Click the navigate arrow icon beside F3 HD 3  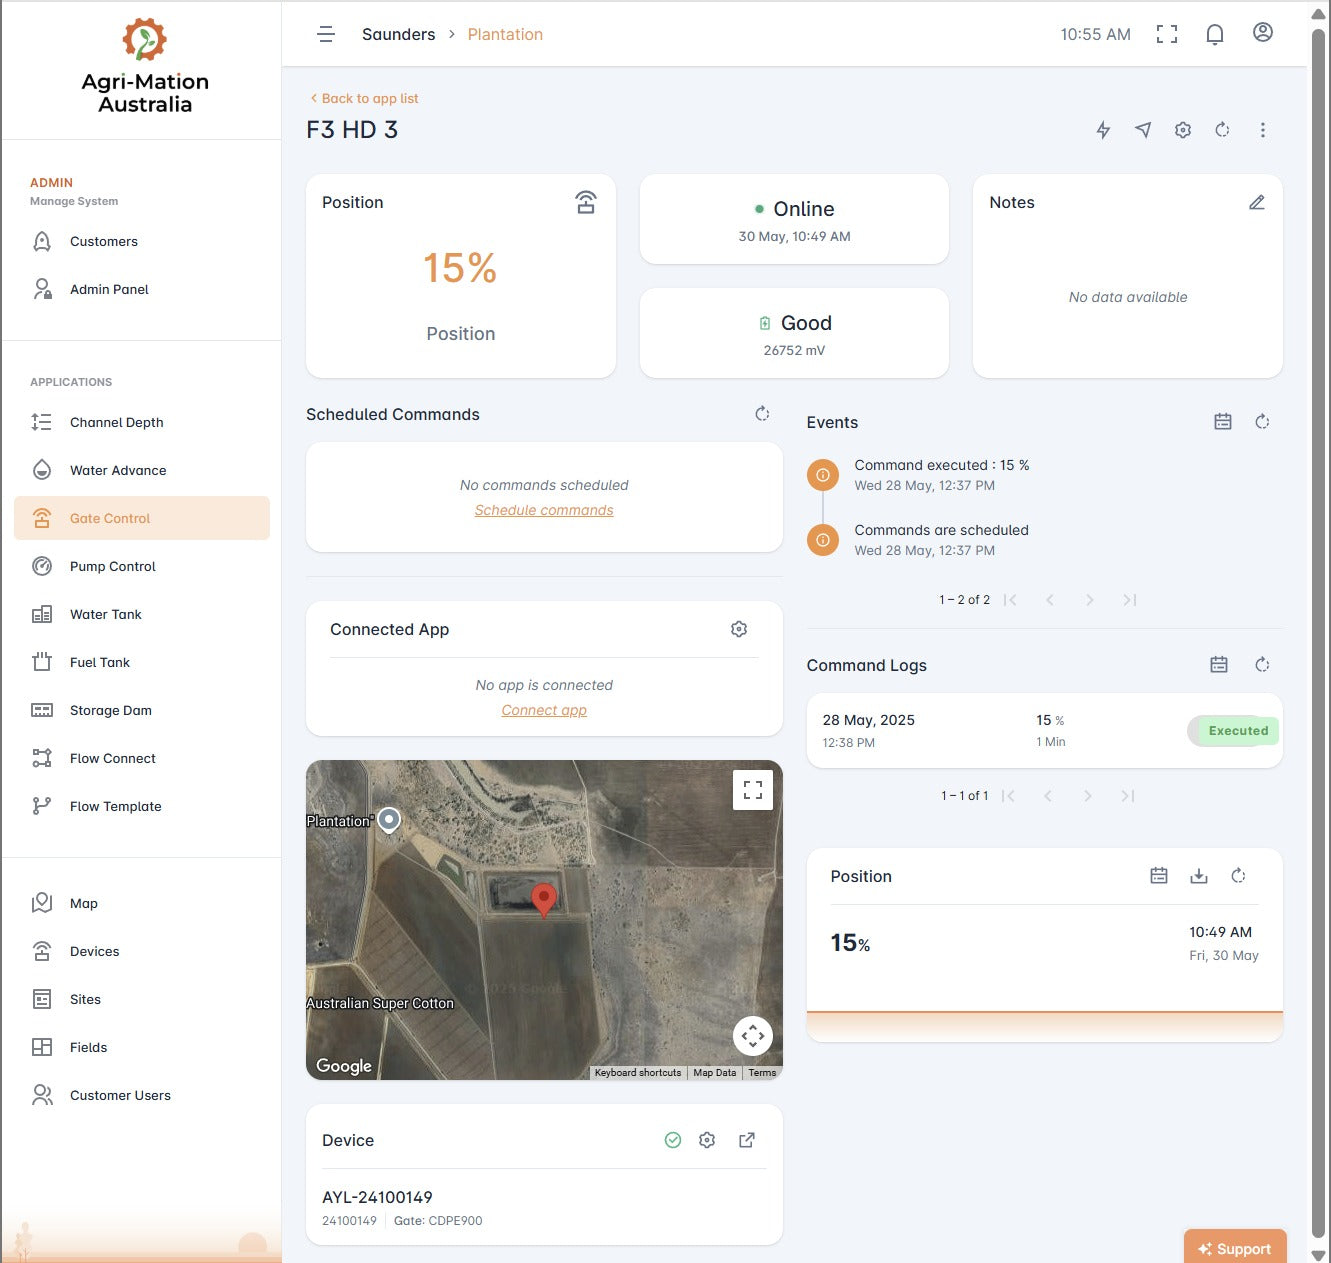[1143, 130]
